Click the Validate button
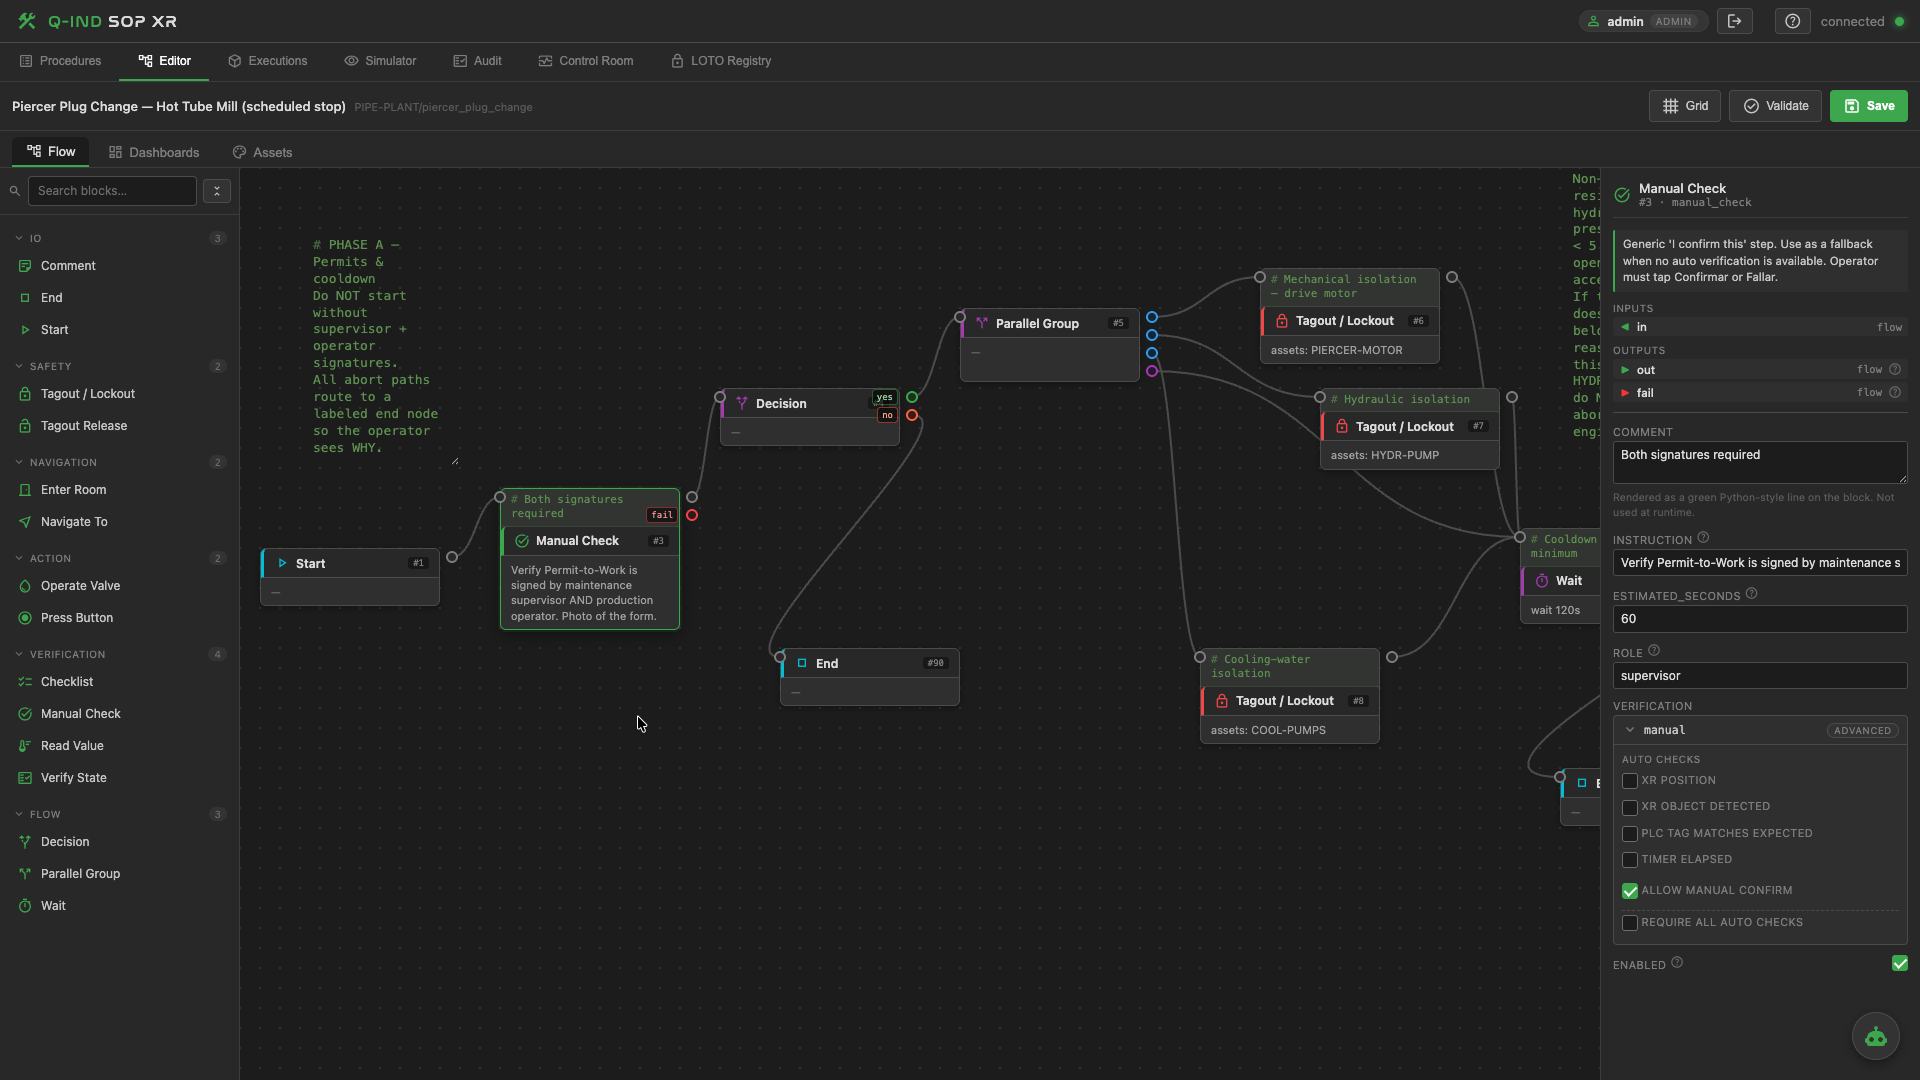The width and height of the screenshot is (1920, 1080). point(1776,106)
